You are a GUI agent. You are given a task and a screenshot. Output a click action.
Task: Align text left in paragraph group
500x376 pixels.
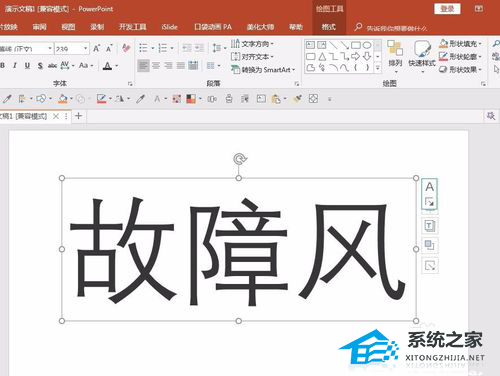click(143, 65)
